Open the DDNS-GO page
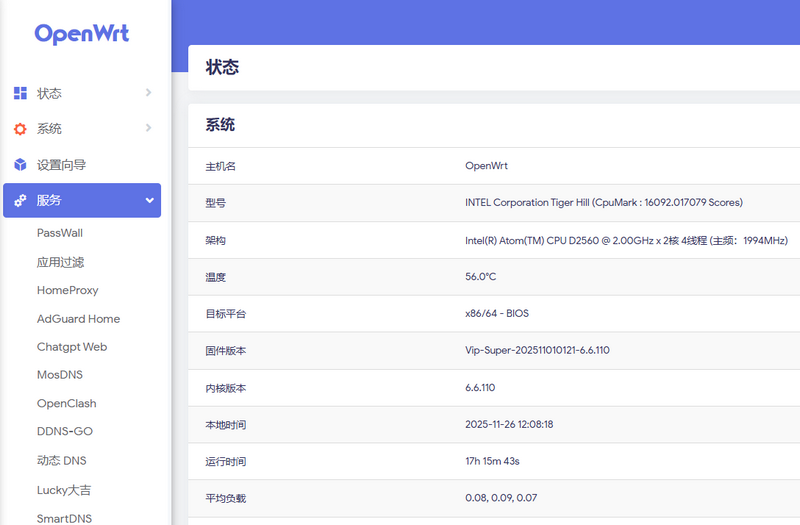 point(65,432)
